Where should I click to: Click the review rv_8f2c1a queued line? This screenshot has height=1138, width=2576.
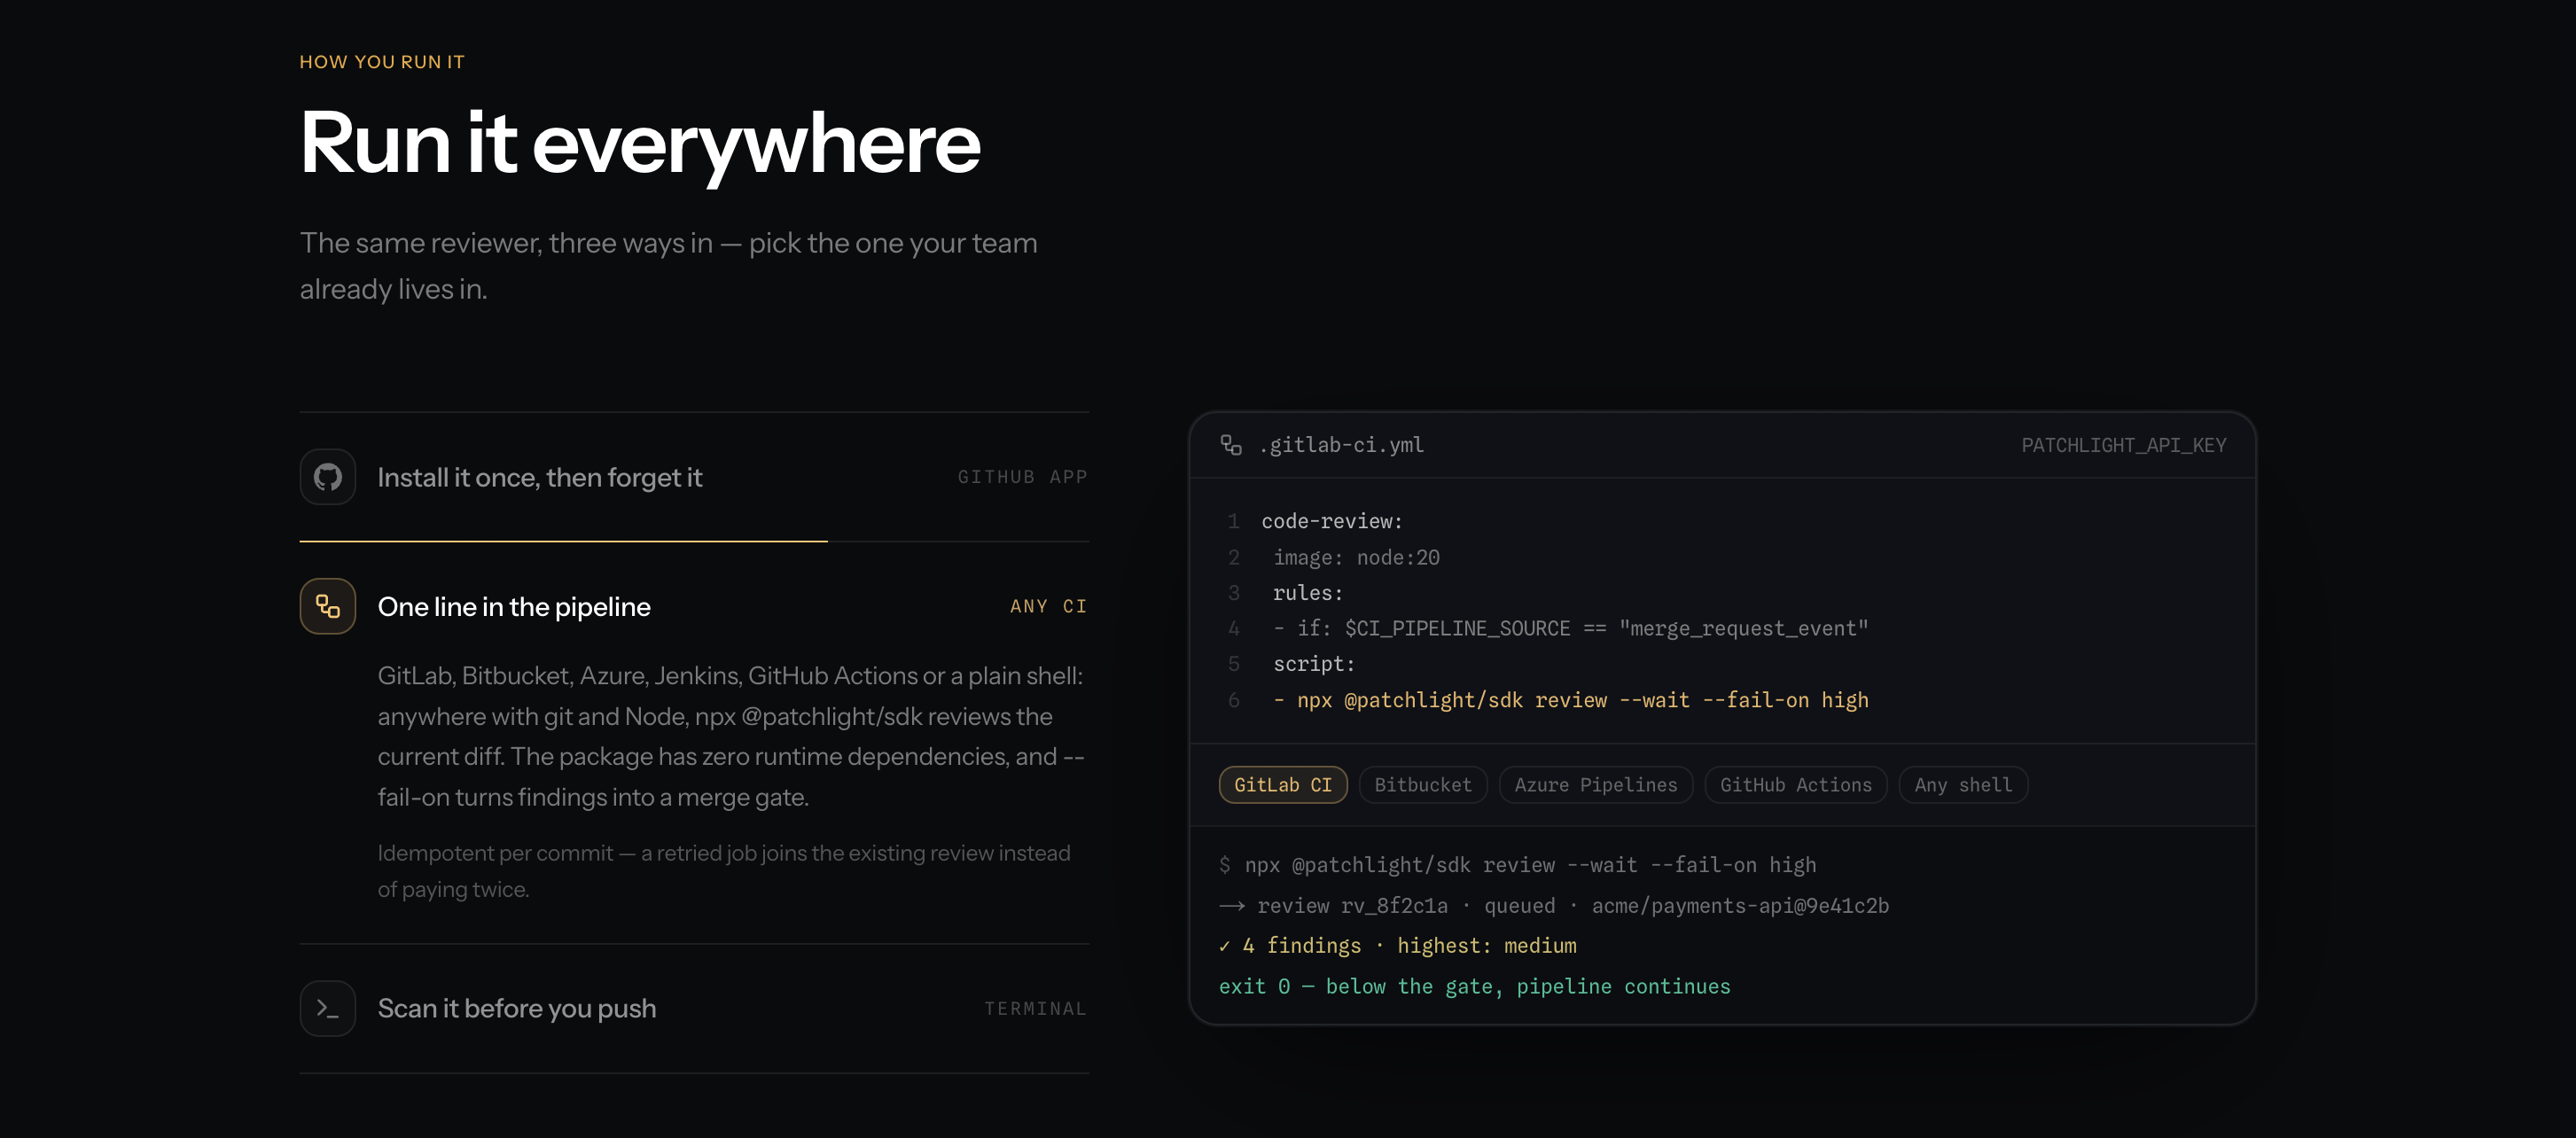[1554, 906]
